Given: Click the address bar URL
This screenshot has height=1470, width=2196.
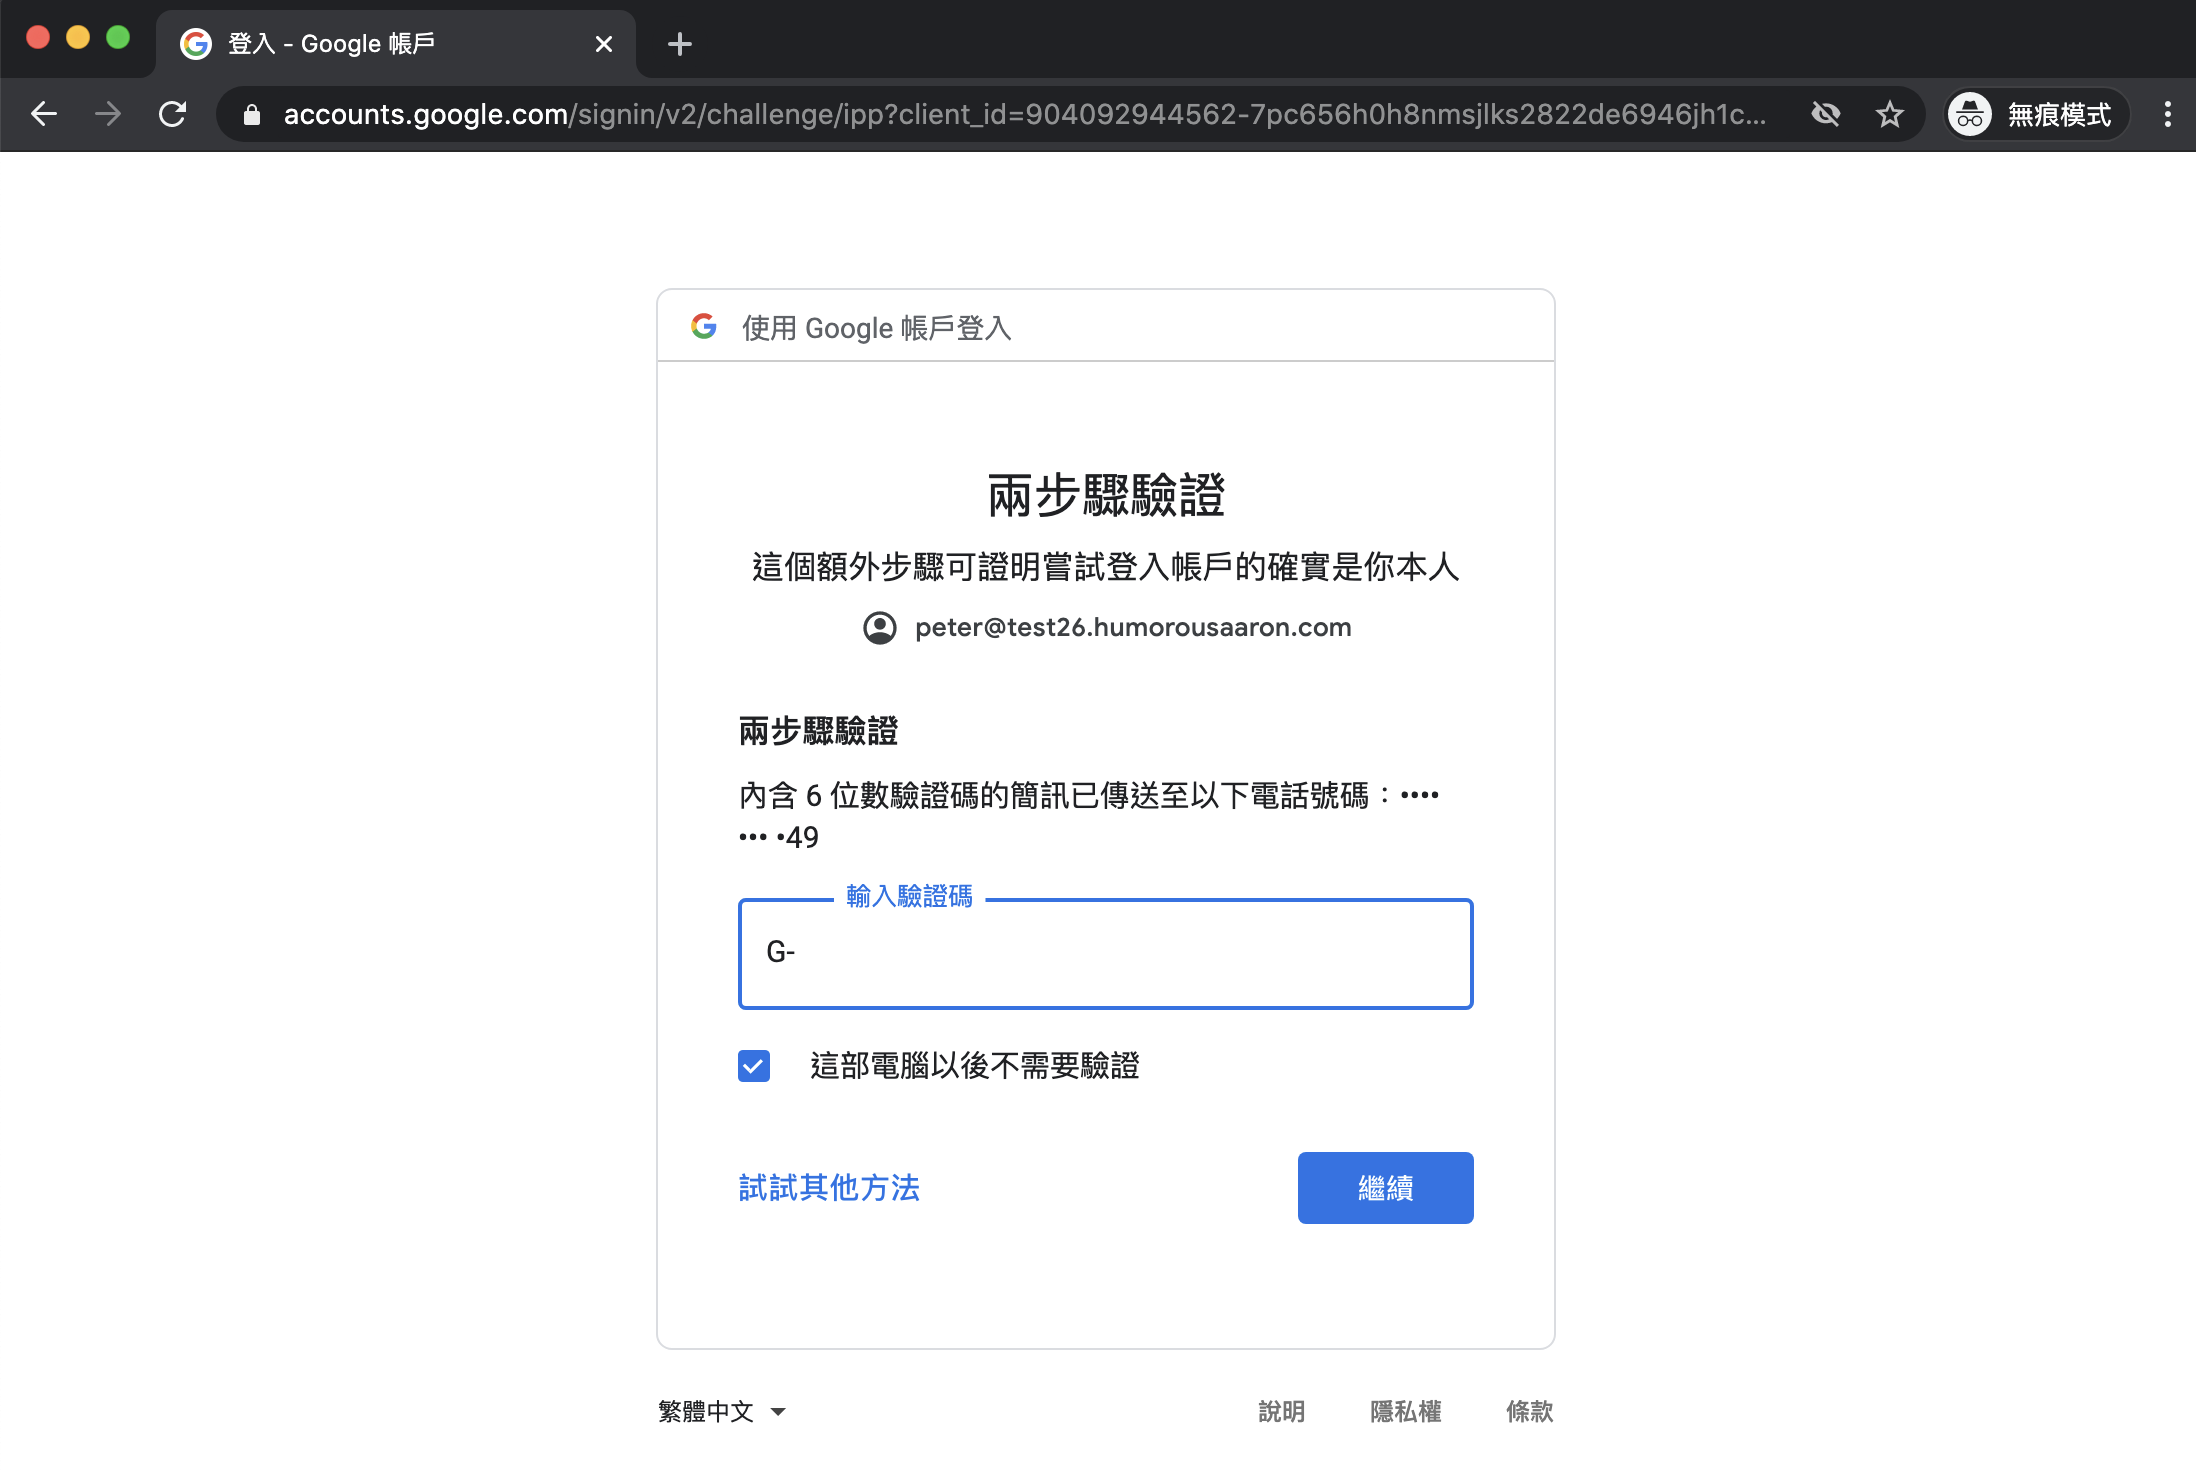Looking at the screenshot, I should coord(1024,115).
